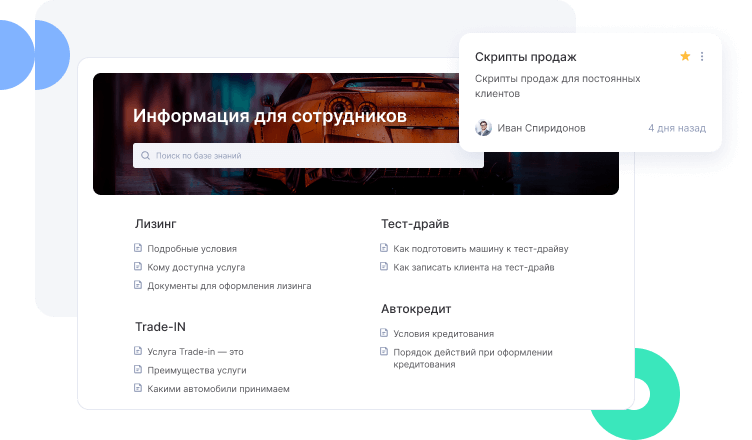Click document icon beside Кому доступна услуга
This screenshot has width=752, height=440.
[x=138, y=266]
